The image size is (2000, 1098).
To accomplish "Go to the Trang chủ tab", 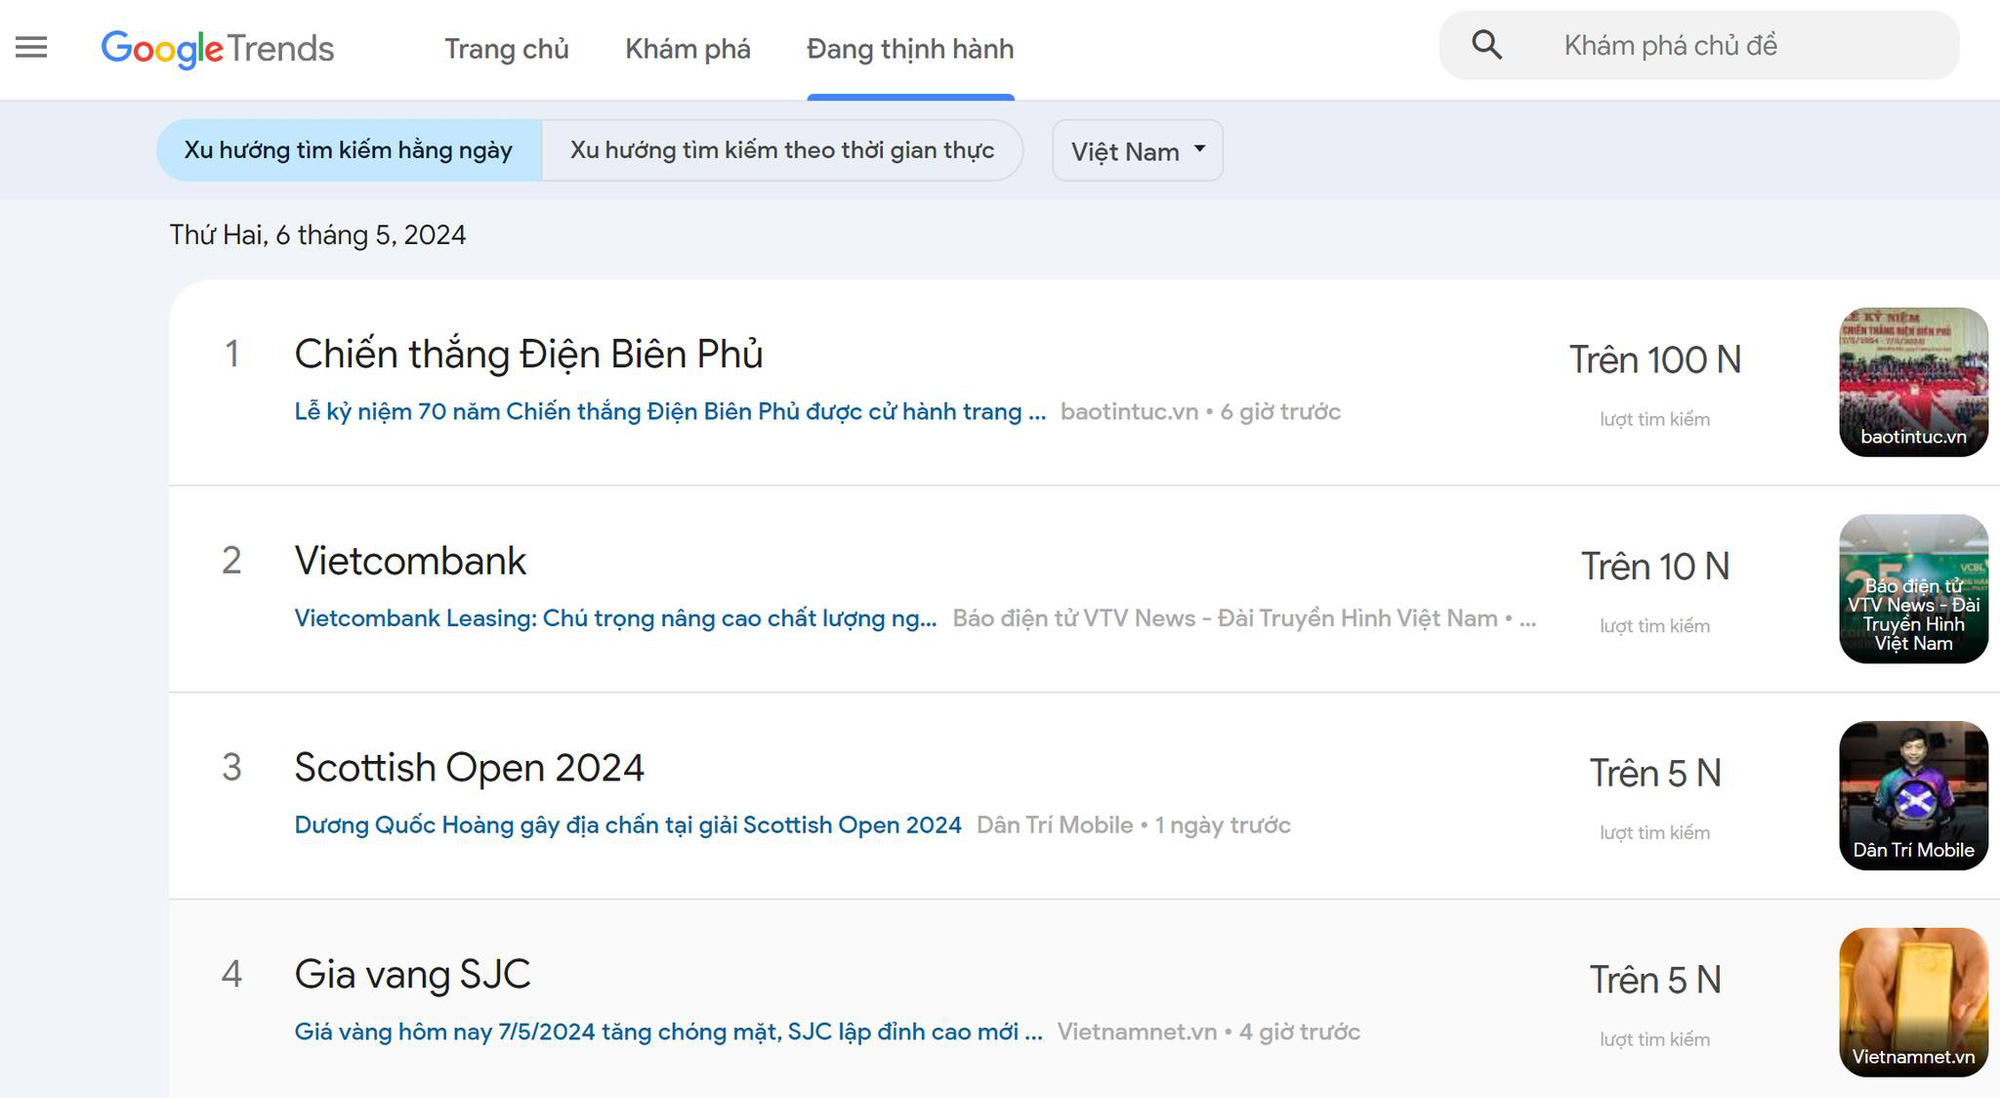I will tap(507, 48).
